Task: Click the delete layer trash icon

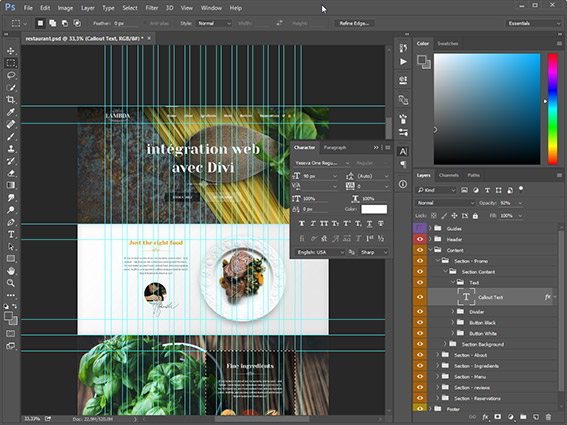Action: click(548, 417)
